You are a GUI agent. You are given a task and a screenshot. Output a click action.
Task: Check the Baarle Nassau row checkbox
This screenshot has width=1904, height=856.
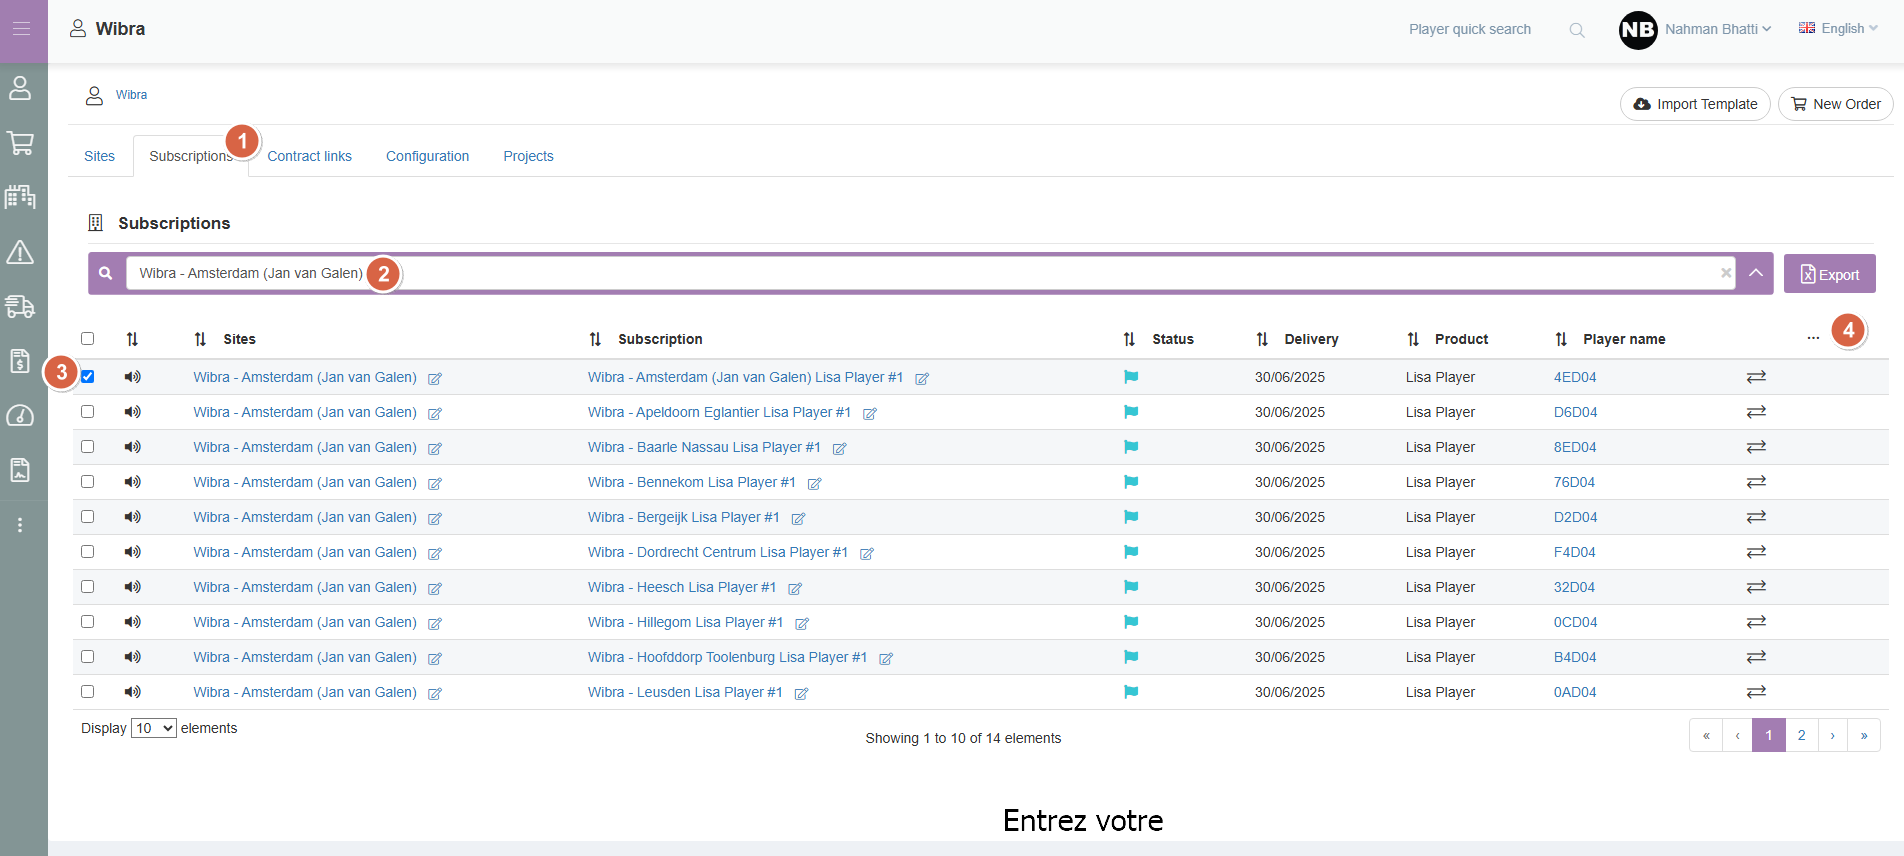coord(88,447)
